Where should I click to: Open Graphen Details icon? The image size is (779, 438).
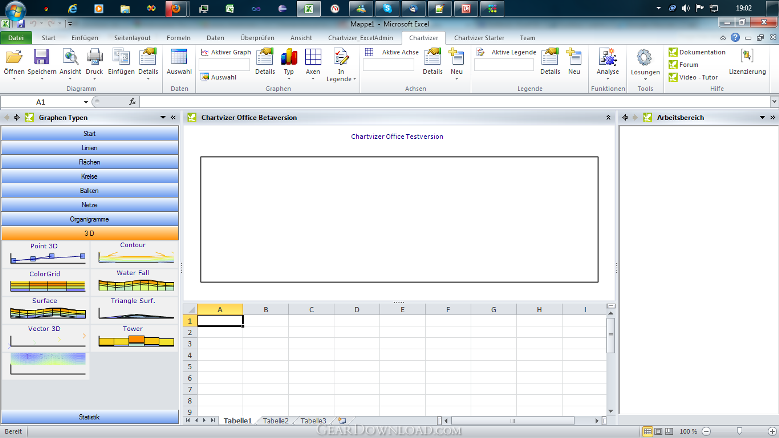click(265, 62)
